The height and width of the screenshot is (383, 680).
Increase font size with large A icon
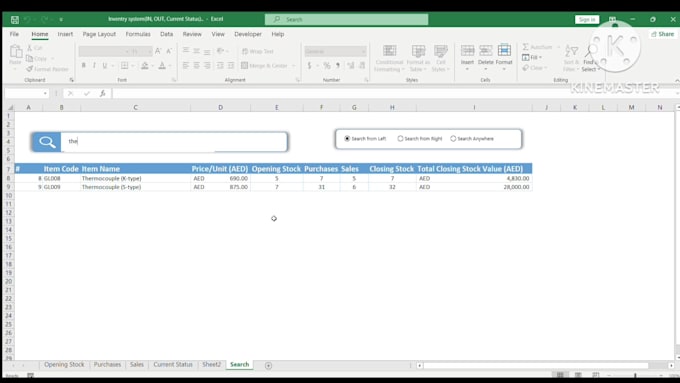point(158,51)
